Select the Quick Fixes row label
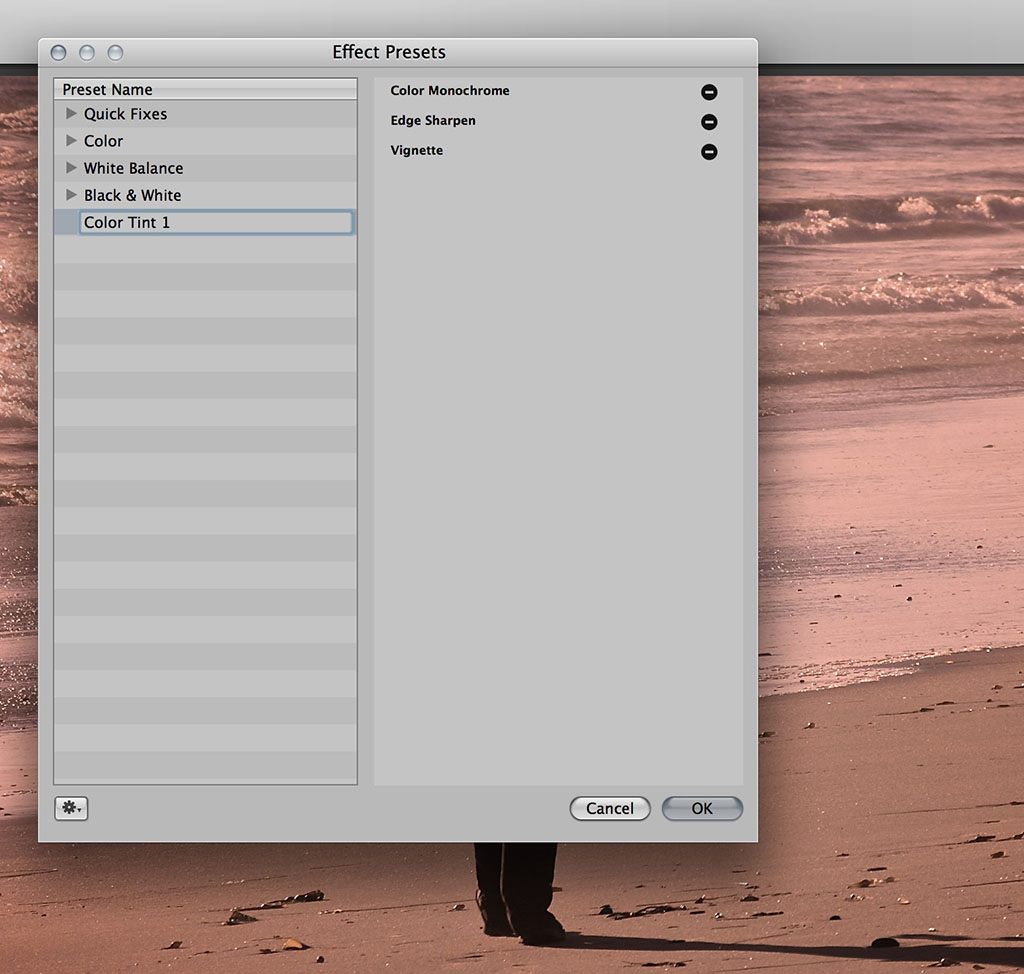1024x974 pixels. click(x=125, y=114)
